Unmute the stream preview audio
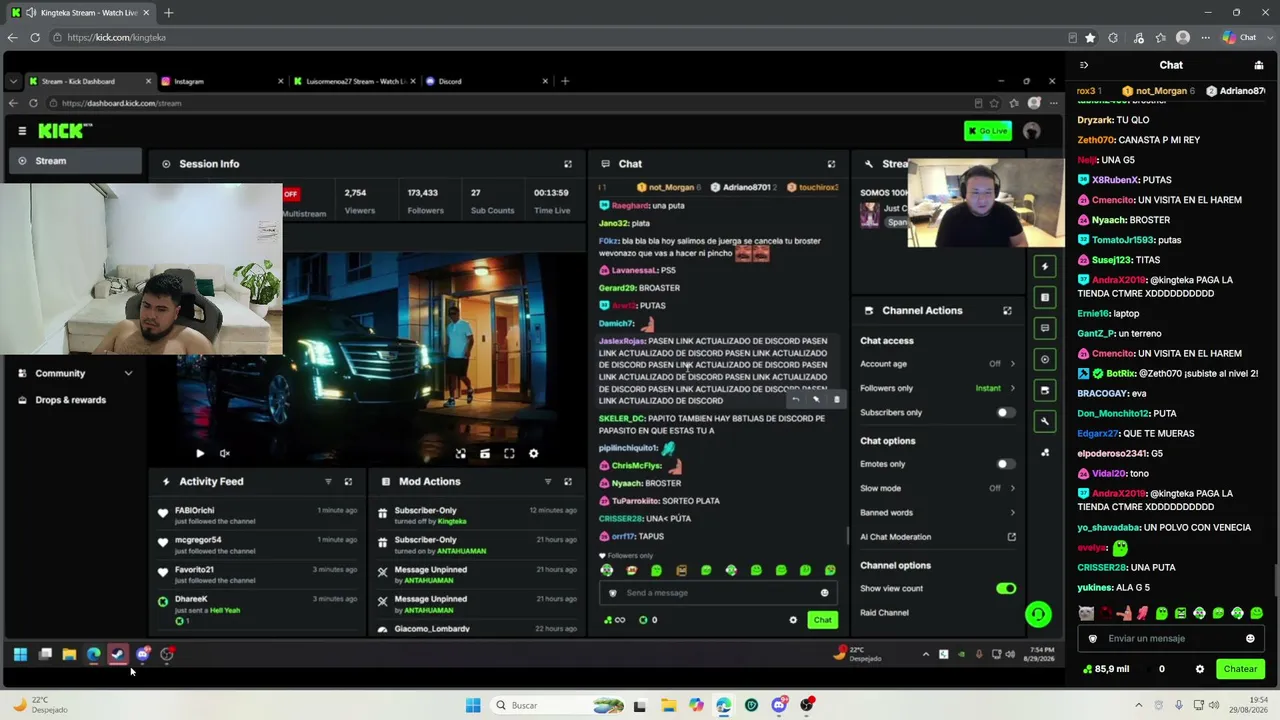The height and width of the screenshot is (720, 1280). coord(225,454)
